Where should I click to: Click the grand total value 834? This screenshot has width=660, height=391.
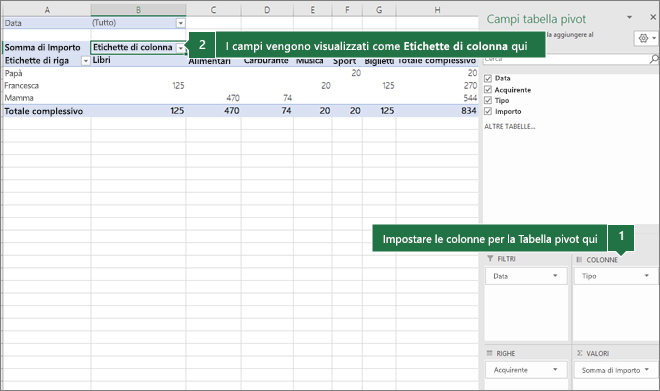(468, 111)
